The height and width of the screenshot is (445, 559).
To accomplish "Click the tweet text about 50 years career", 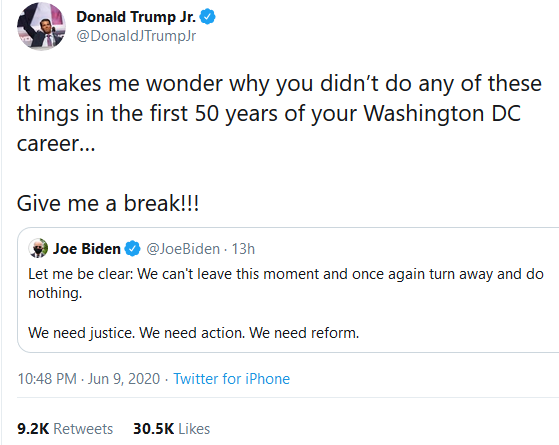I will click(x=279, y=113).
